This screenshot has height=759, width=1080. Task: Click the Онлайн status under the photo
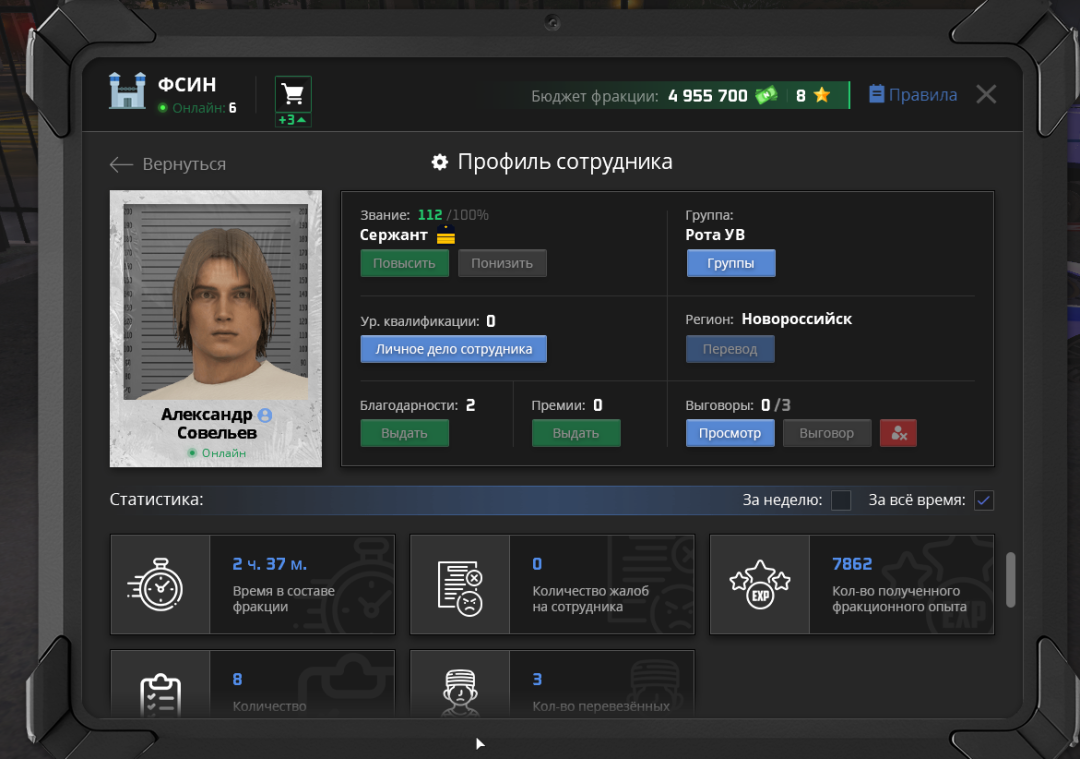point(217,453)
